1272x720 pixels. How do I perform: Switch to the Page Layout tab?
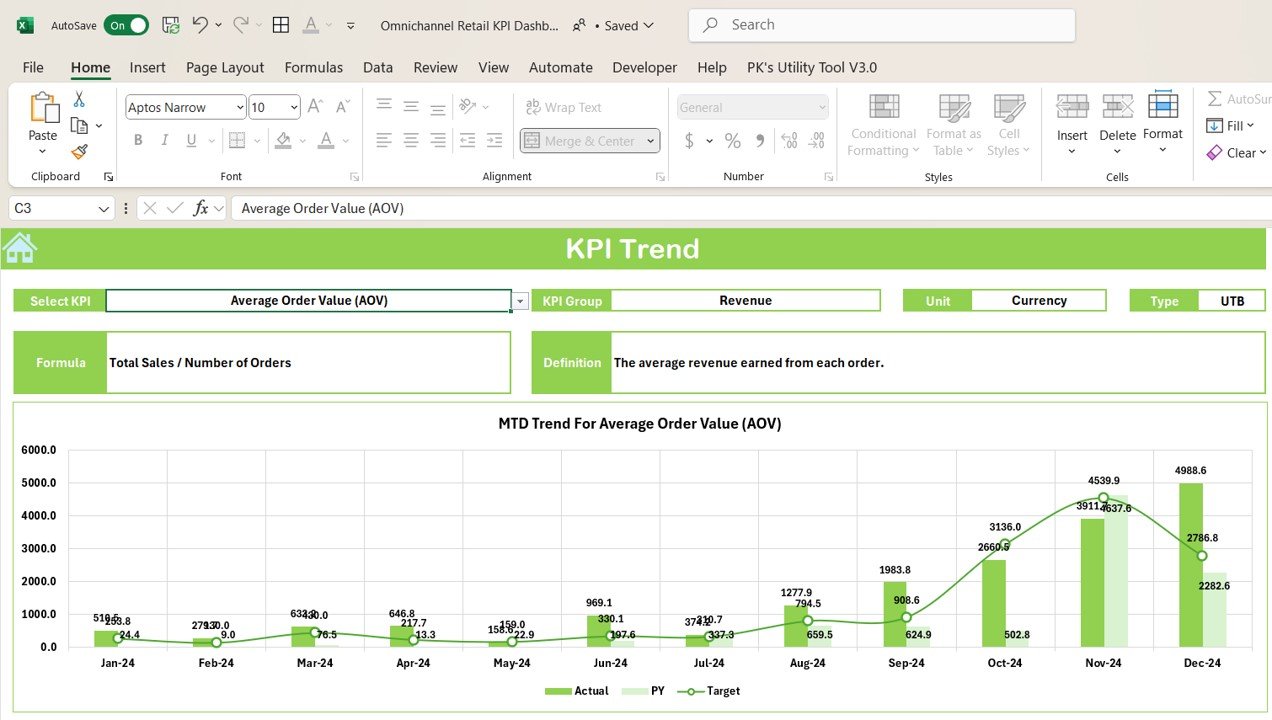pyautogui.click(x=225, y=67)
